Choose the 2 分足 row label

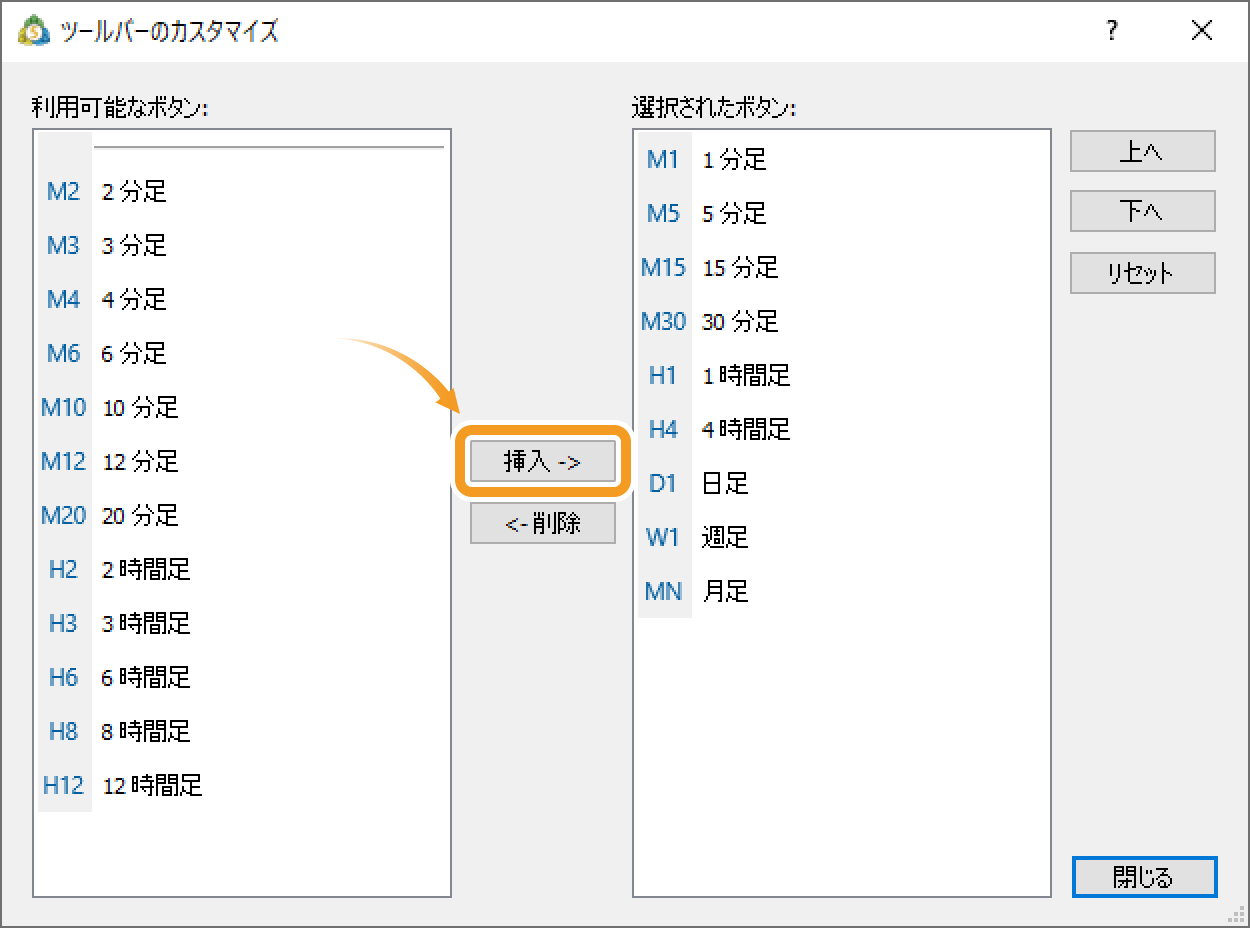(x=134, y=192)
